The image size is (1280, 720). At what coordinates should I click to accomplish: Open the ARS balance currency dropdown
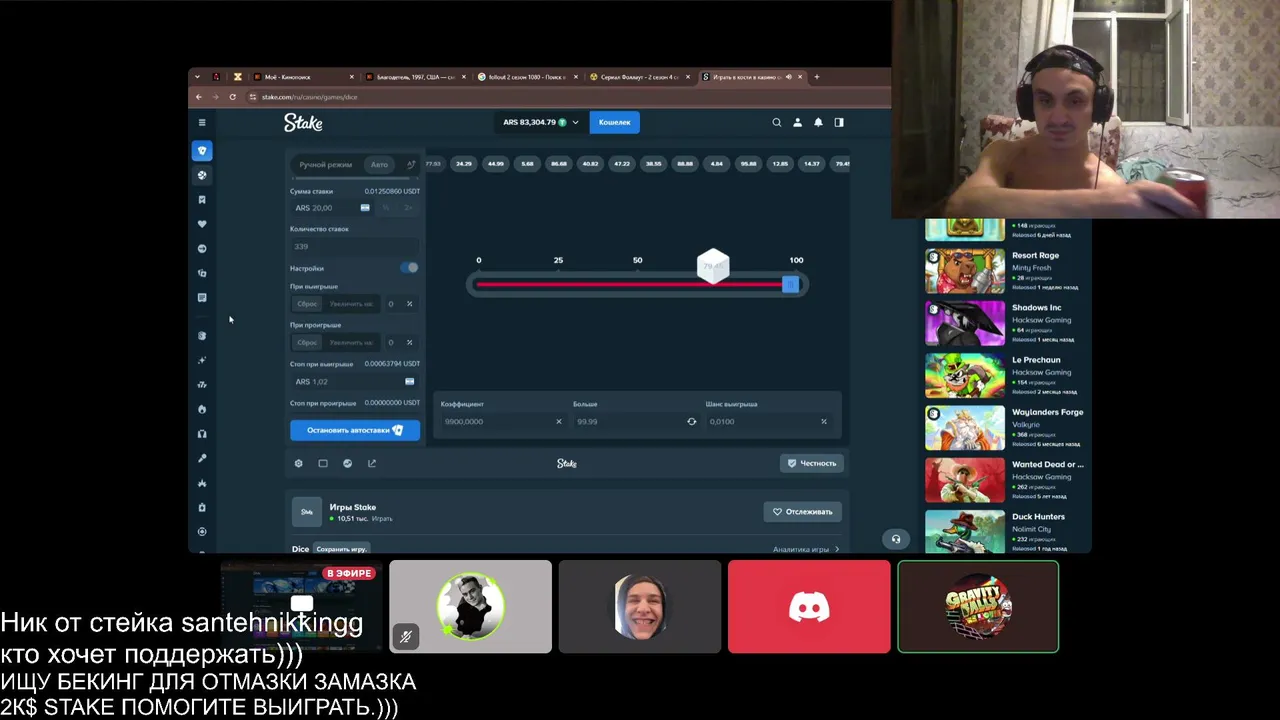[x=541, y=122]
